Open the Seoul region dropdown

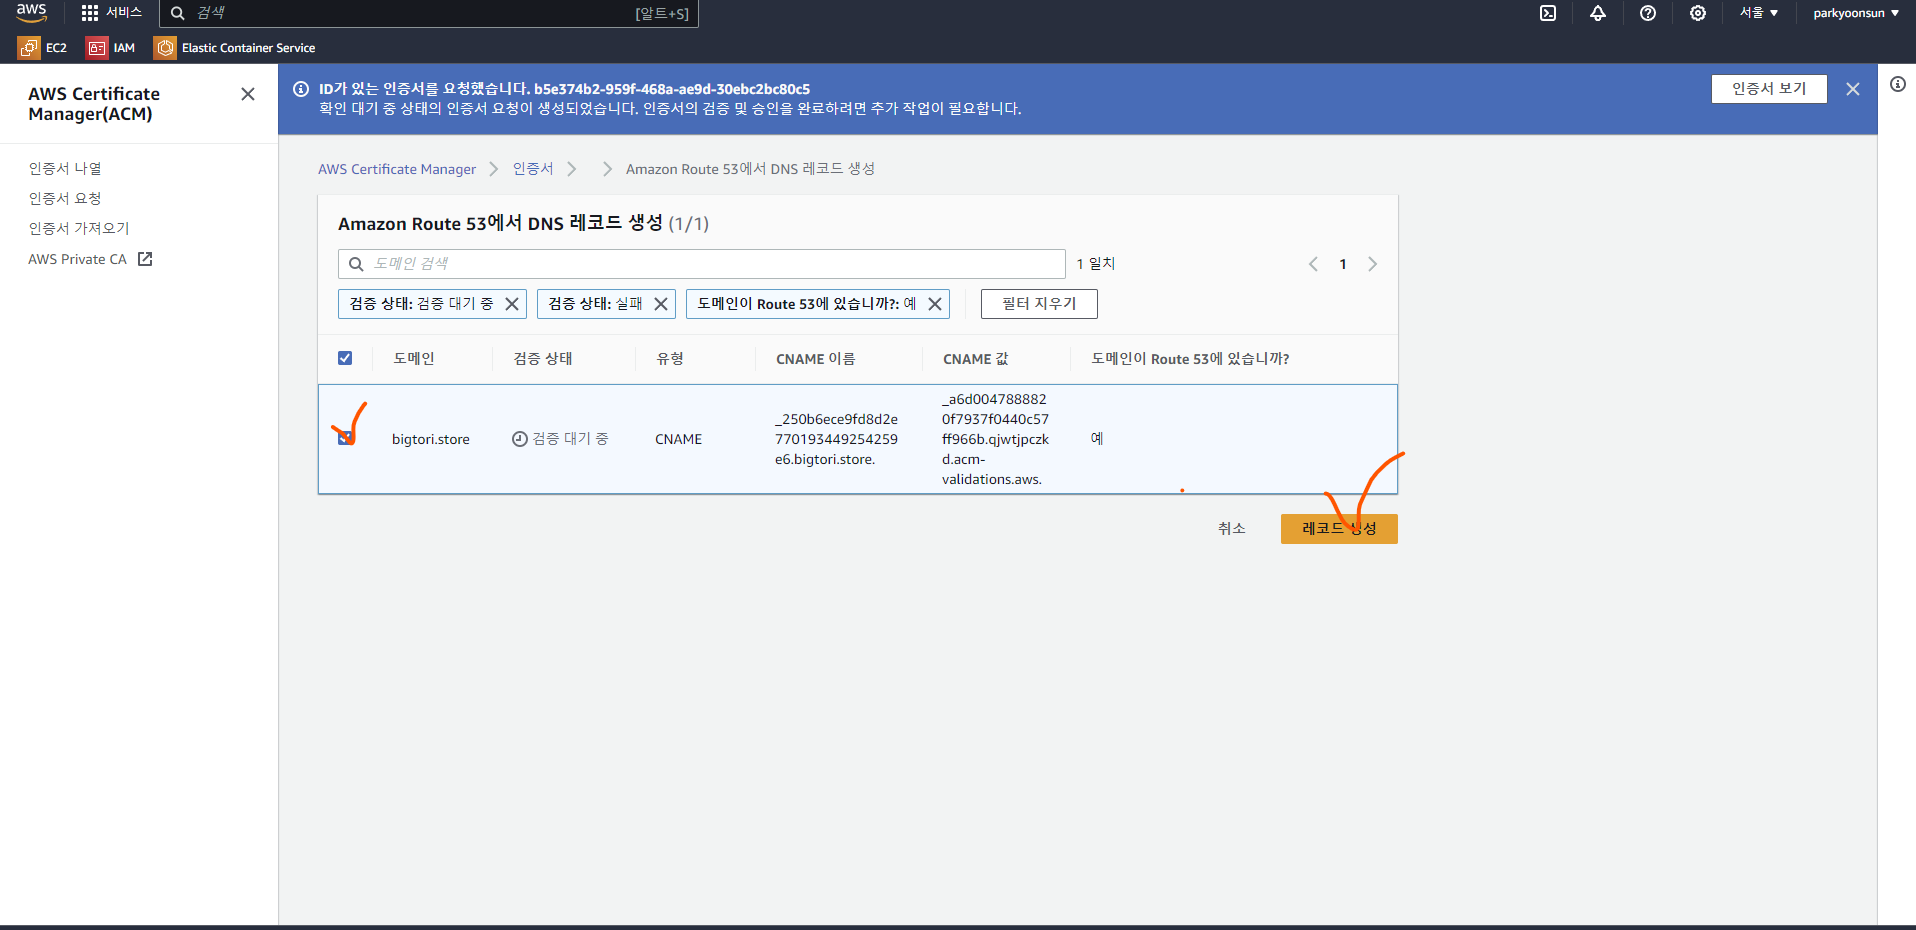pos(1759,13)
